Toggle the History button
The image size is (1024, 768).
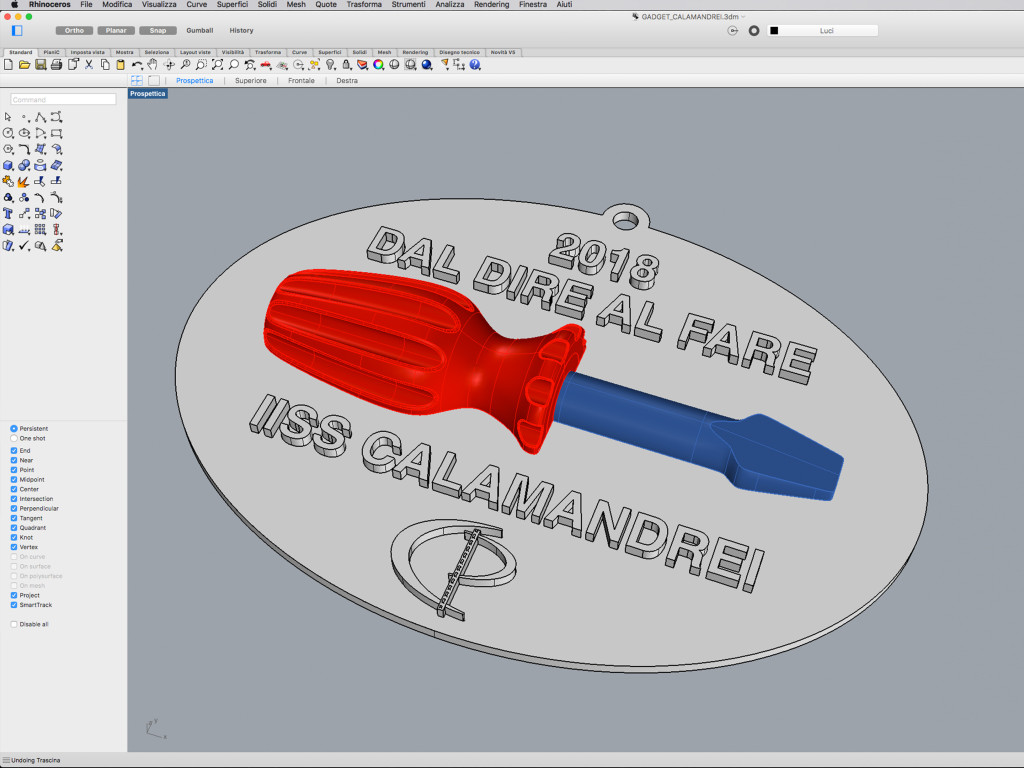click(x=242, y=31)
